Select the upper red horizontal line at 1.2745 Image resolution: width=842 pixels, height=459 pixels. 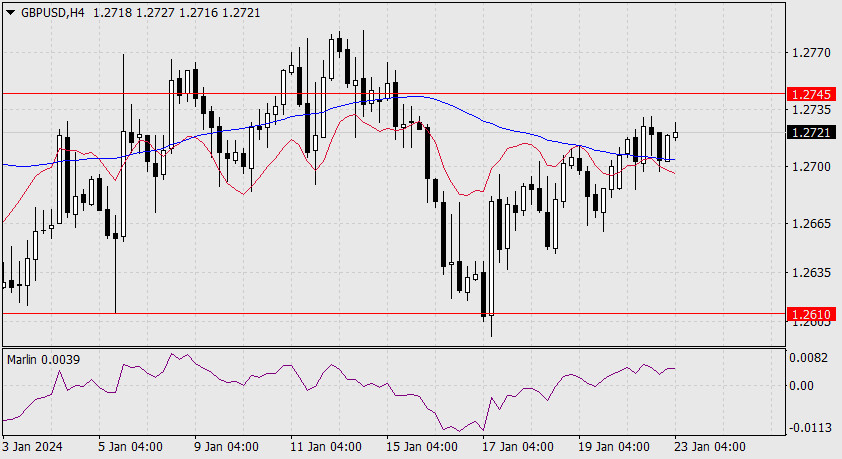pyautogui.click(x=394, y=93)
